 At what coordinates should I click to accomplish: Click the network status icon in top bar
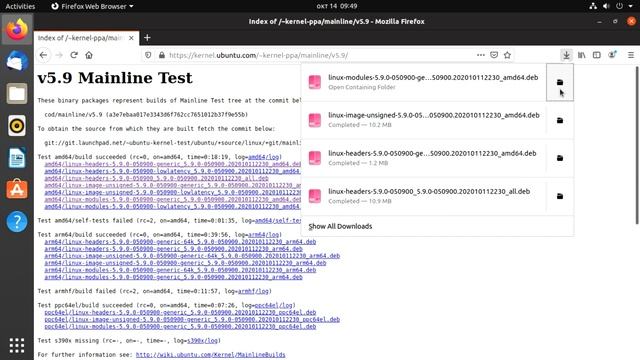click(x=593, y=6)
